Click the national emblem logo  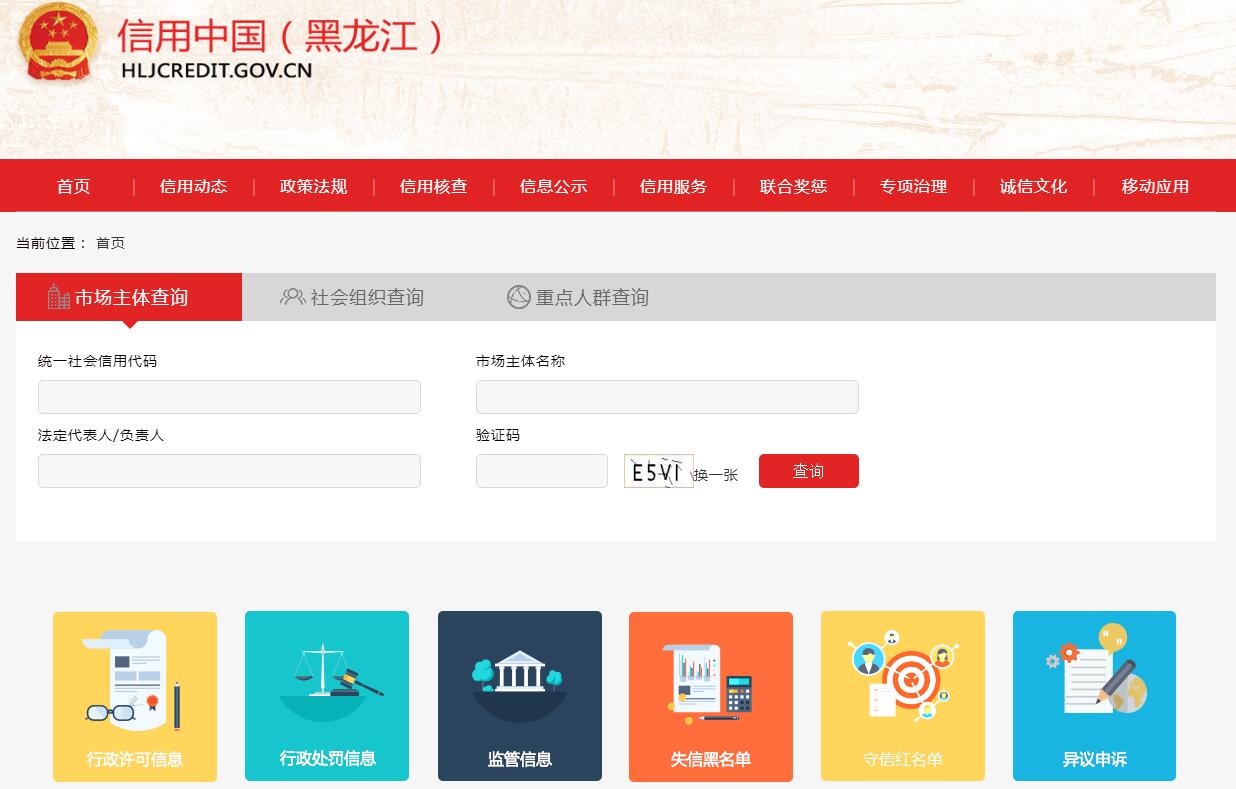click(x=59, y=43)
